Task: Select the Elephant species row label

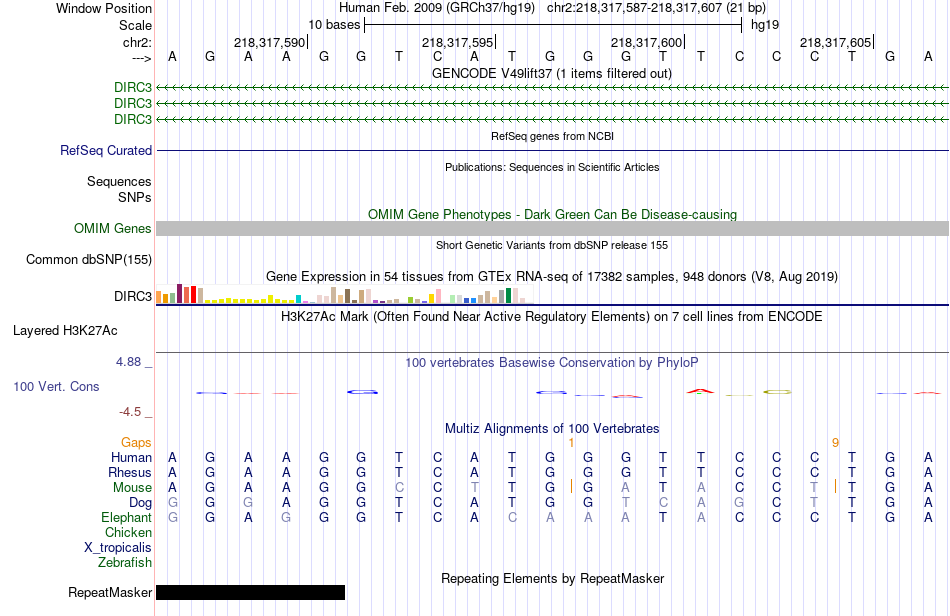Action: [x=126, y=517]
